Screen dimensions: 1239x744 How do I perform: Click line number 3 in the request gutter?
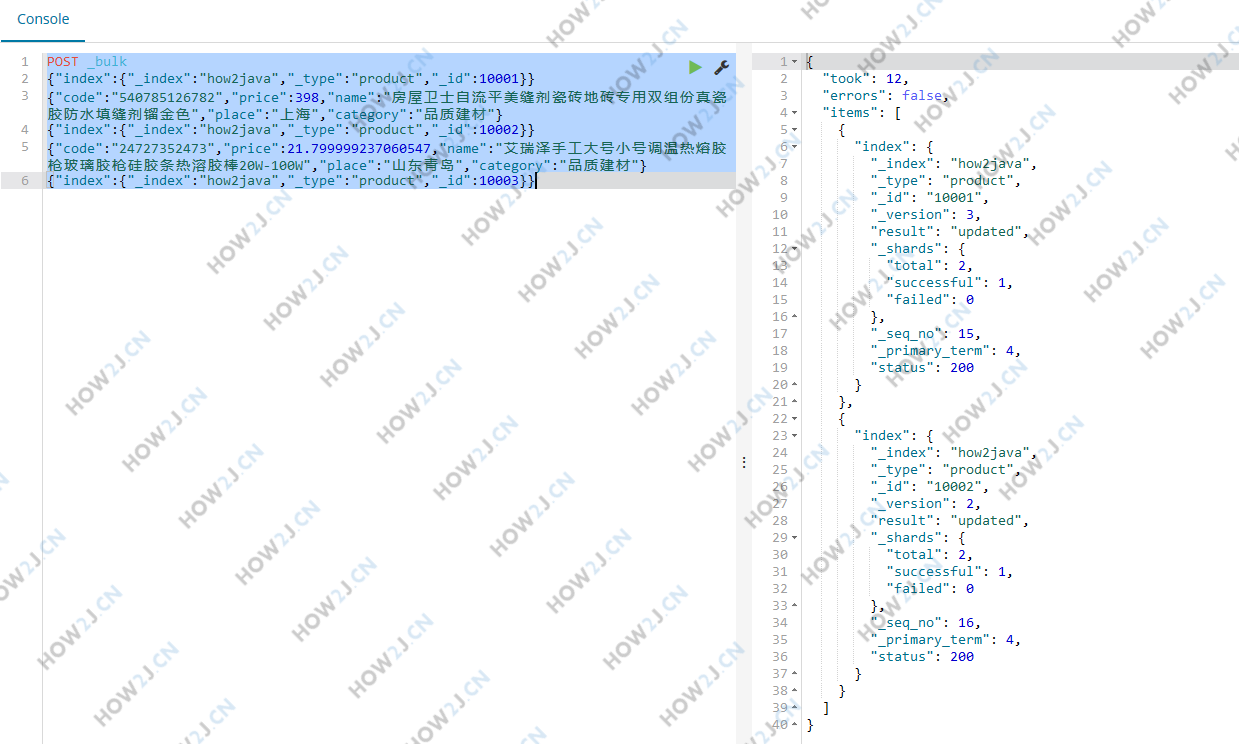pos(25,96)
